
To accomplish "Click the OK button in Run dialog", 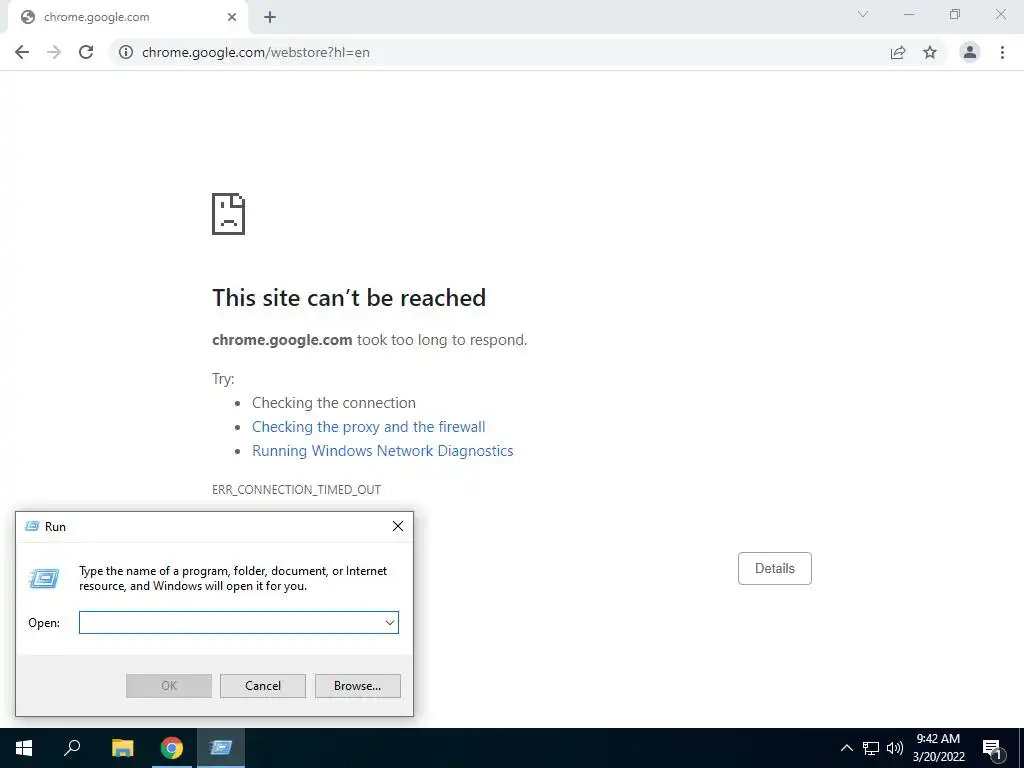I will [168, 686].
